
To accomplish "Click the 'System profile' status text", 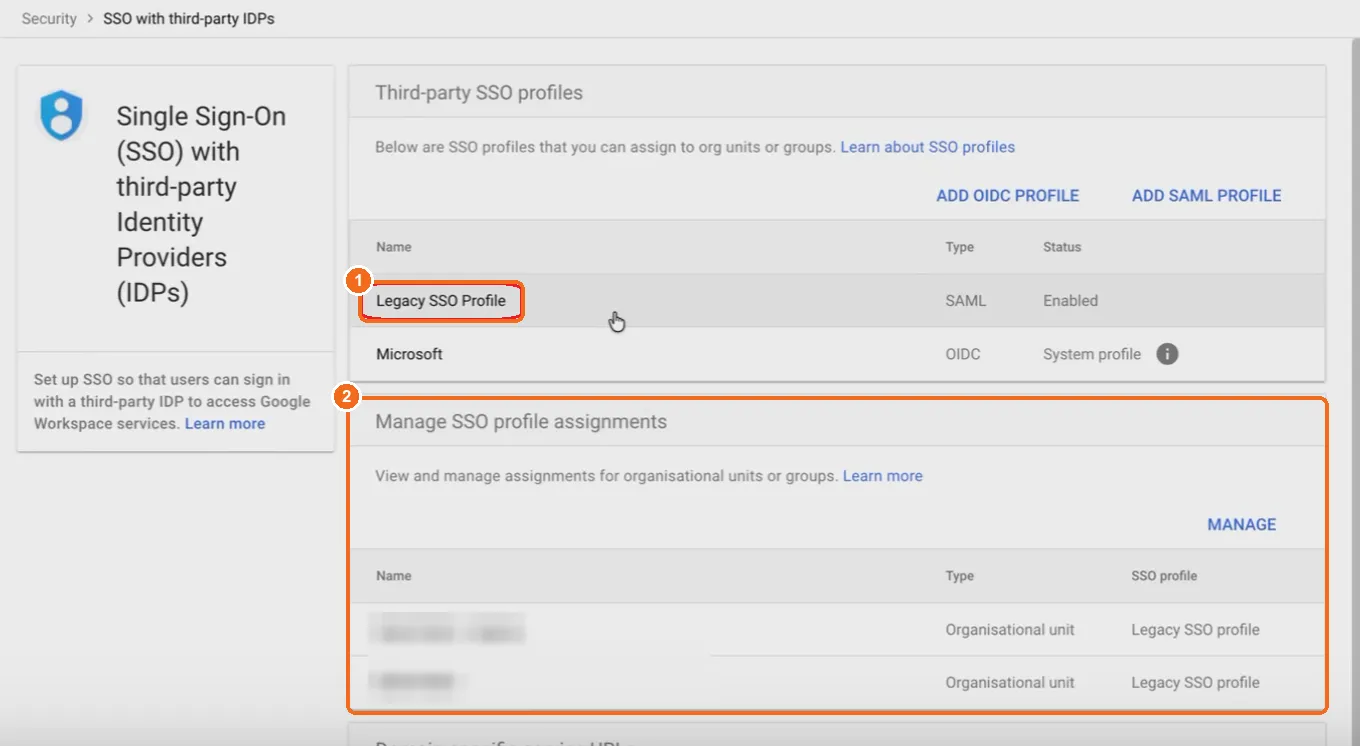I will pyautogui.click(x=1092, y=354).
